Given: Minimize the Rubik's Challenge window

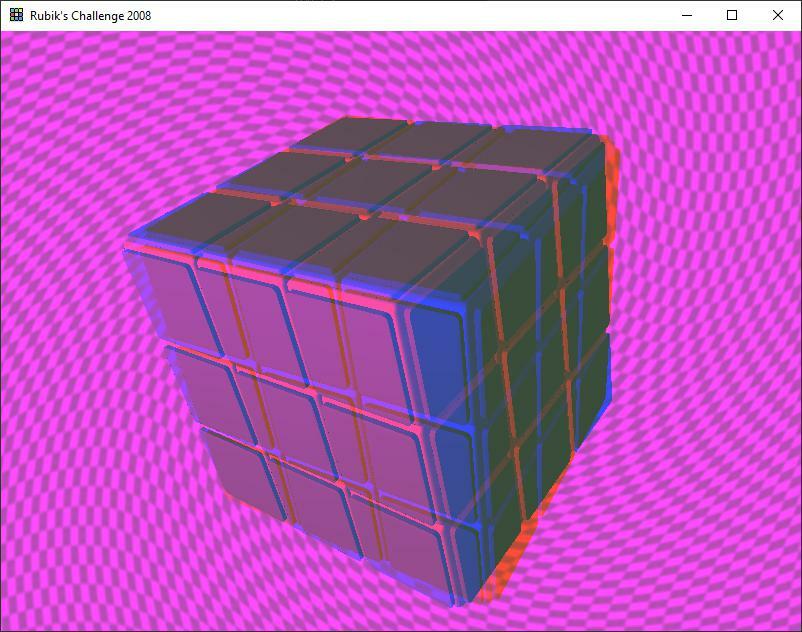Looking at the screenshot, I should pyautogui.click(x=686, y=16).
